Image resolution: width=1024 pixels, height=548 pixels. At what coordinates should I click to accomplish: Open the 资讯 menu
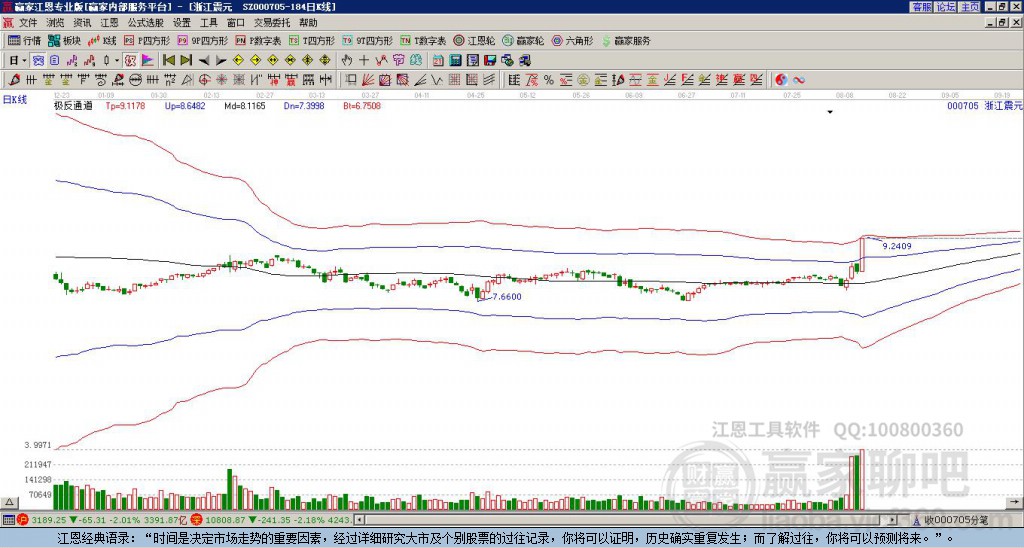82,23
